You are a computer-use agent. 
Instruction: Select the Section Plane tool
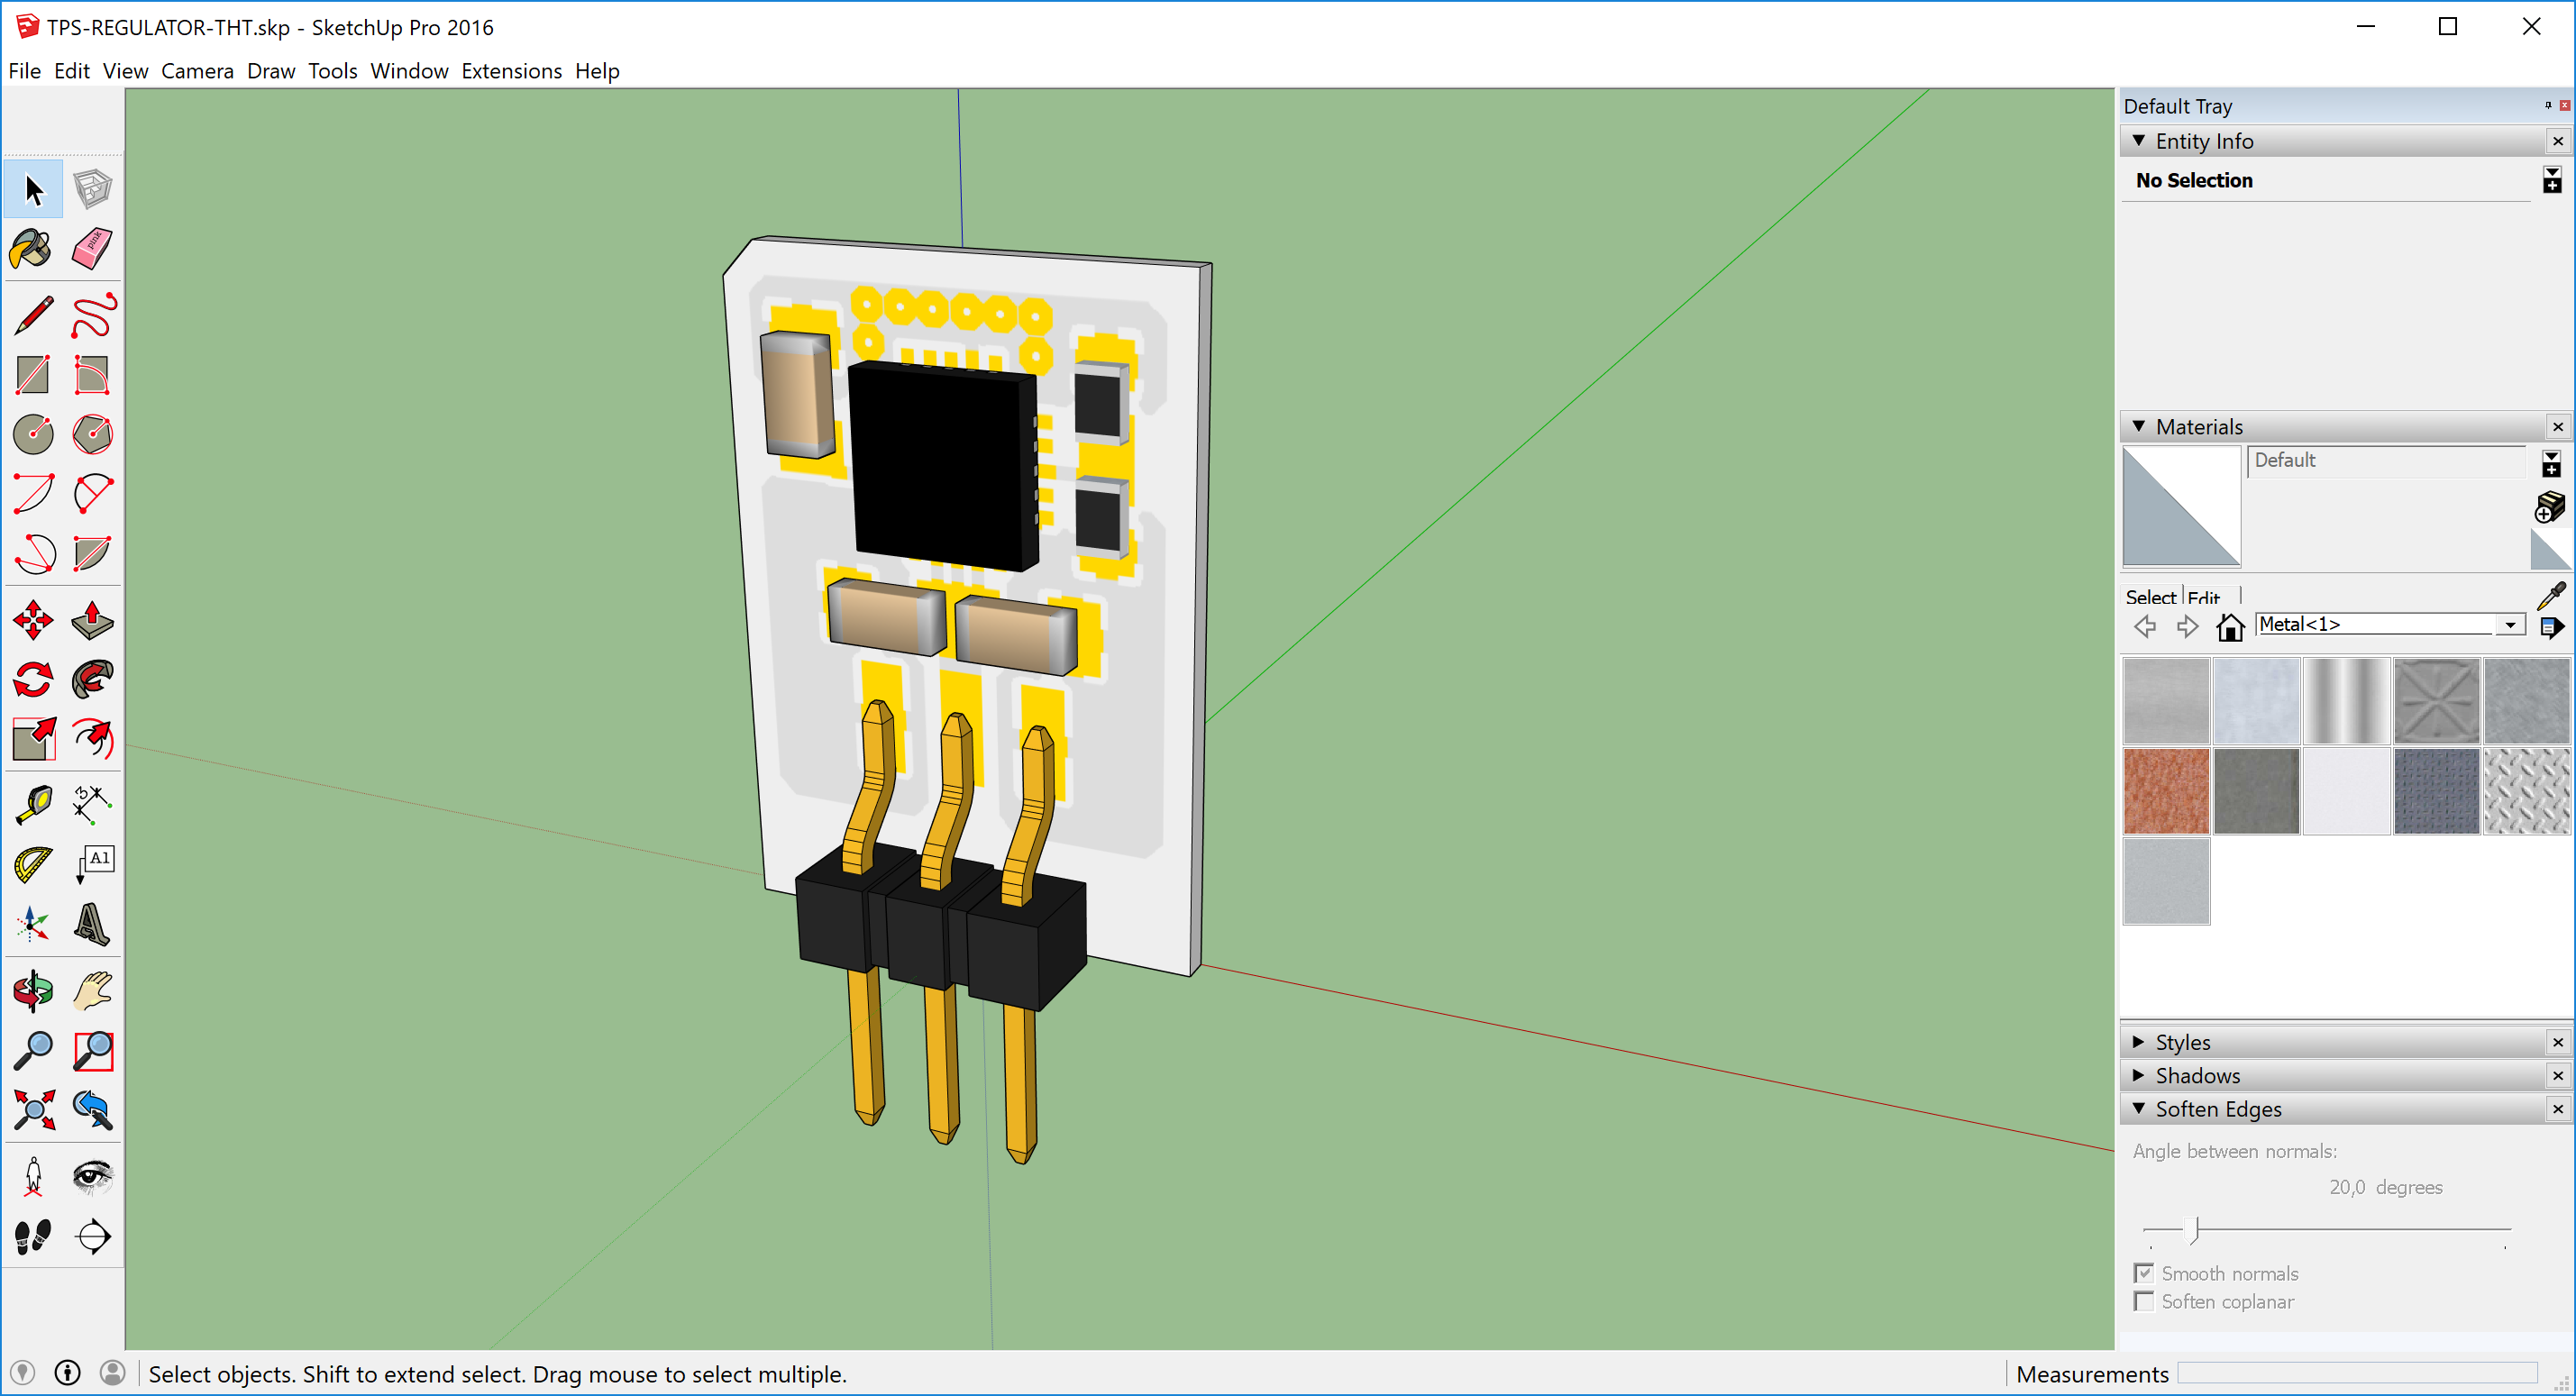tap(92, 1236)
